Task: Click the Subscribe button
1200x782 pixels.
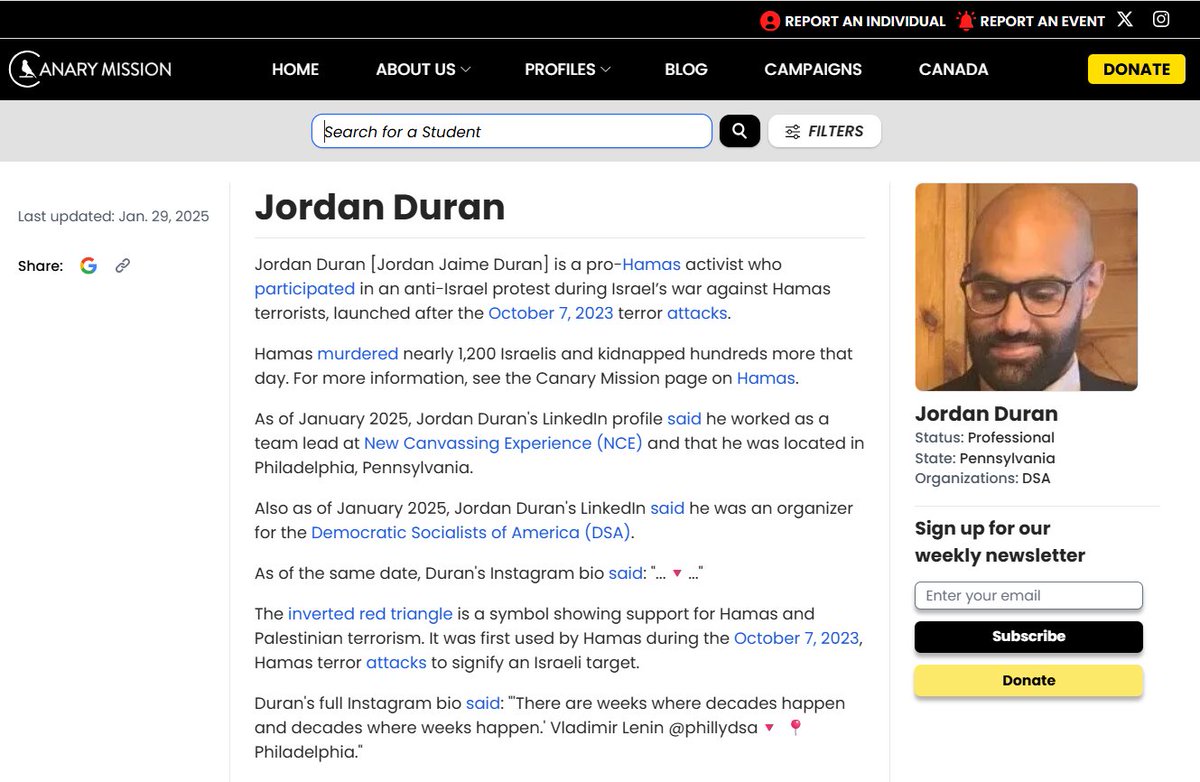Action: click(x=1028, y=636)
